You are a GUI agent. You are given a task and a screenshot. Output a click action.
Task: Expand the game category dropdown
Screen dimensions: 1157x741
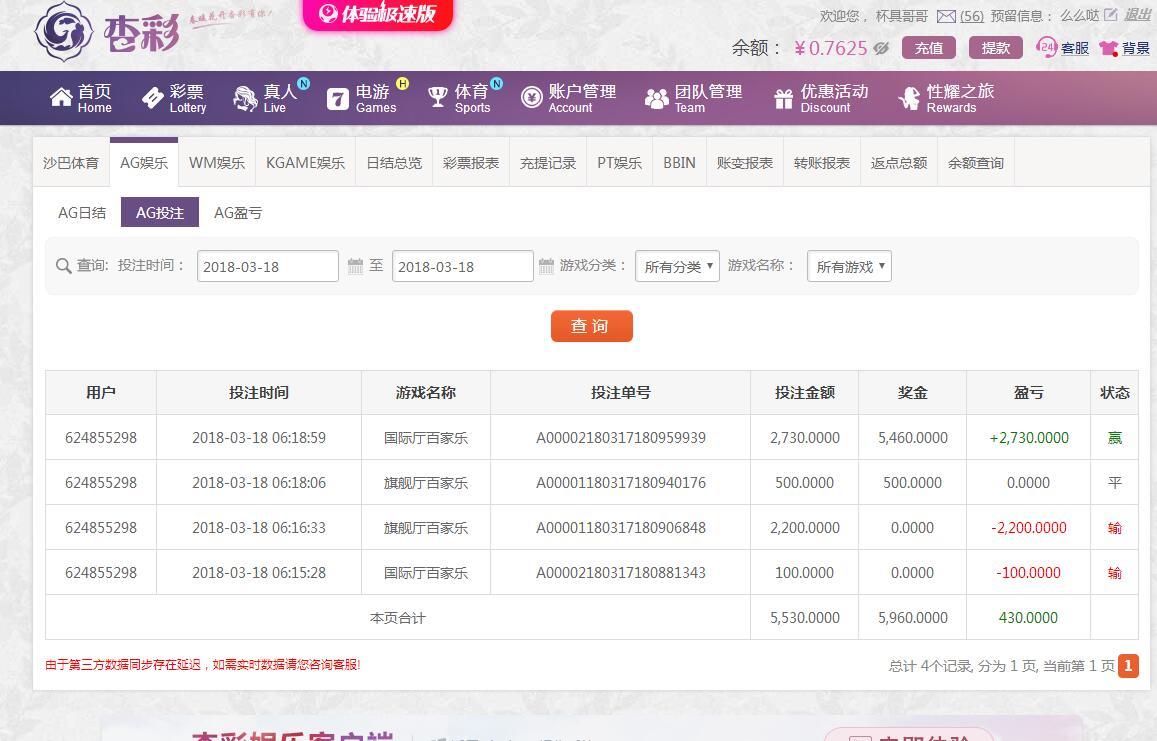click(677, 266)
